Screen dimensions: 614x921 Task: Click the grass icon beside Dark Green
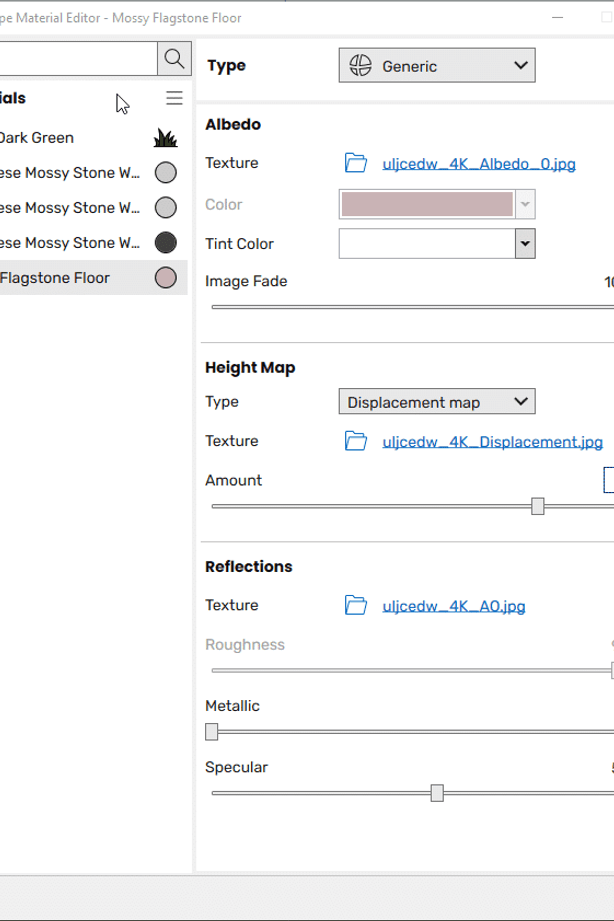pos(165,138)
